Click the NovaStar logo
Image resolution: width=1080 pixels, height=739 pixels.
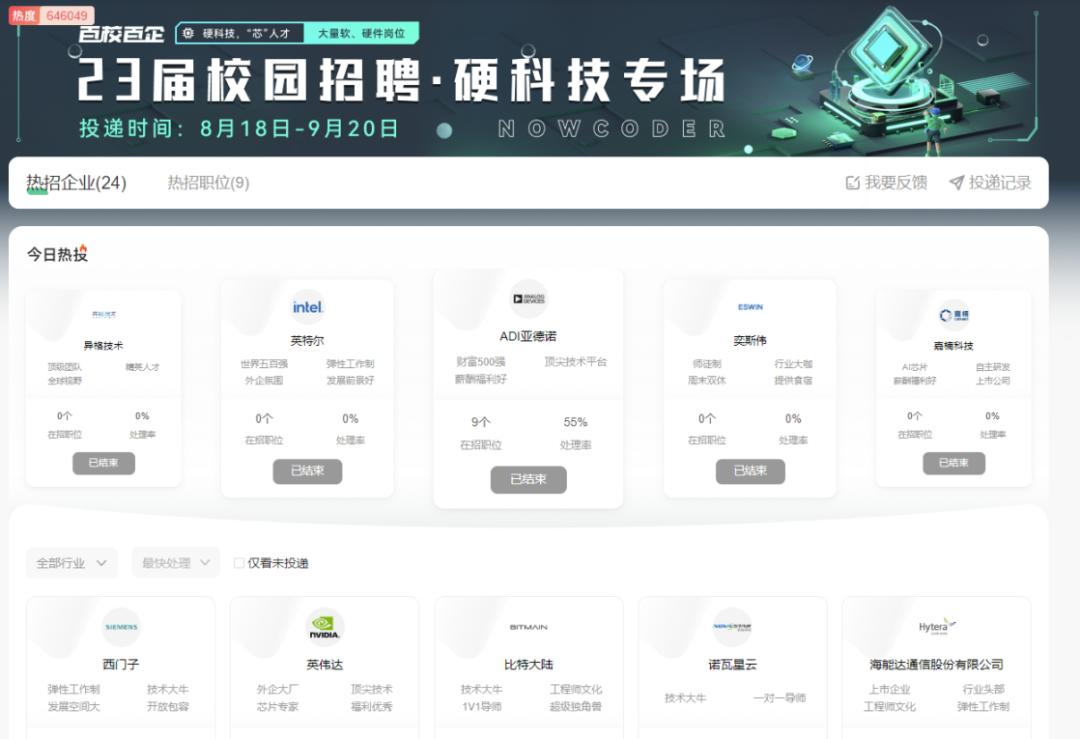click(732, 627)
